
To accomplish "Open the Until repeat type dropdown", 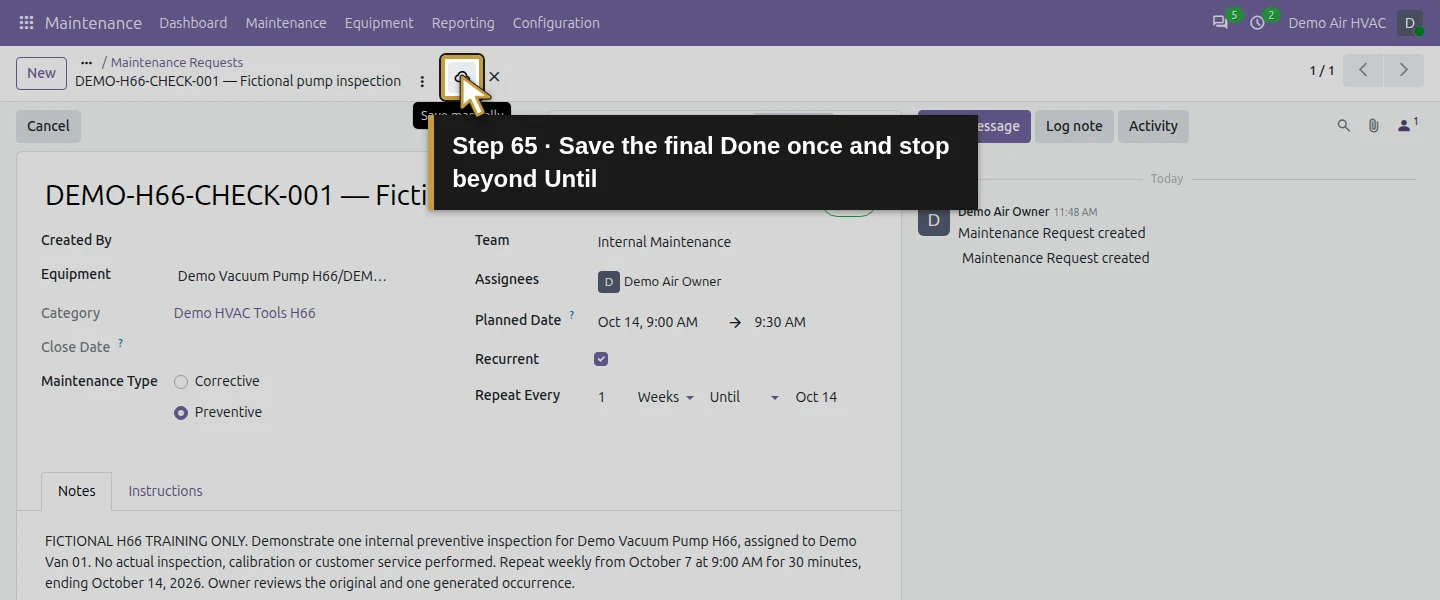I will 744,397.
